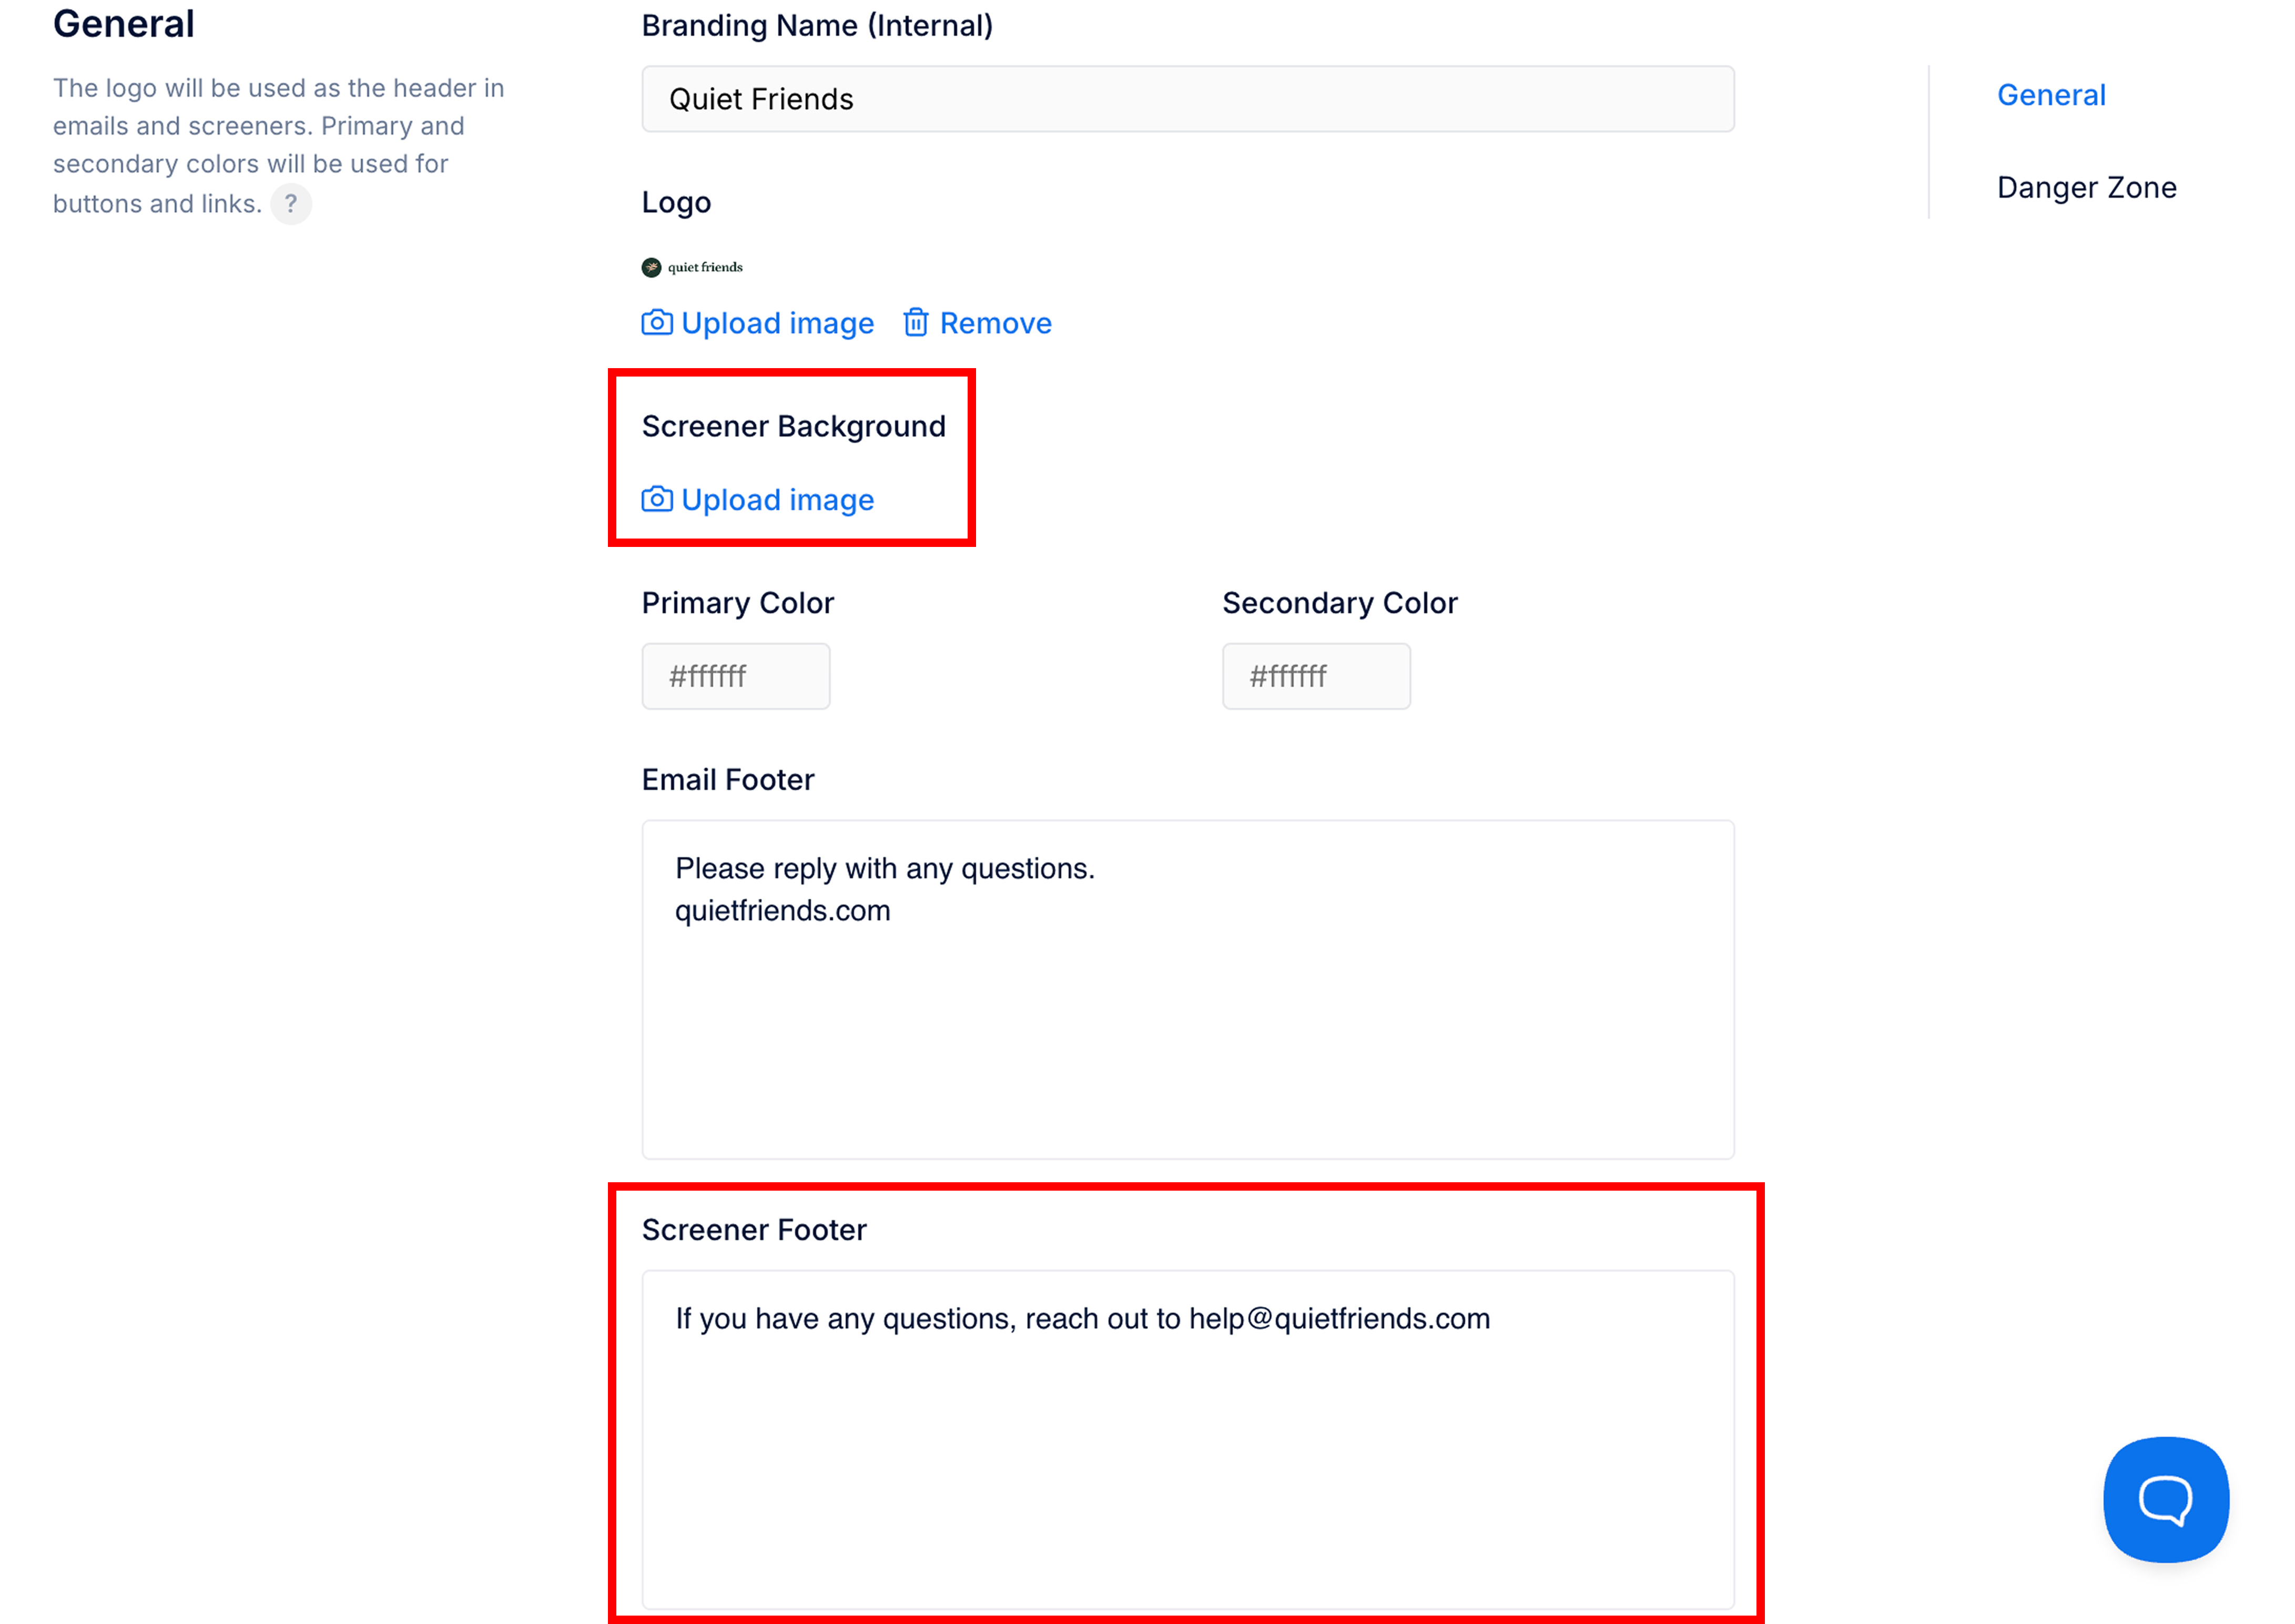Viewport: 2295px width, 1624px height.
Task: Open the blue chat support bubble
Action: point(2166,1499)
